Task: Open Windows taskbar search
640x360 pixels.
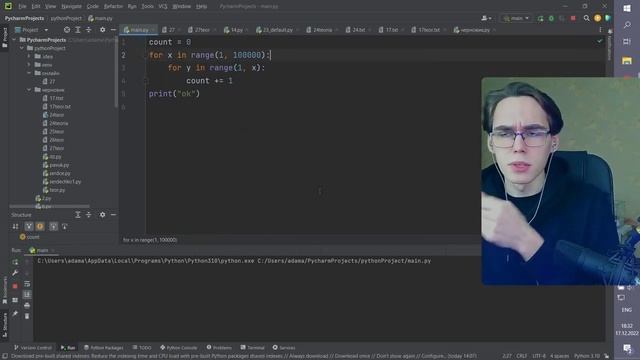Action: tap(627, 25)
